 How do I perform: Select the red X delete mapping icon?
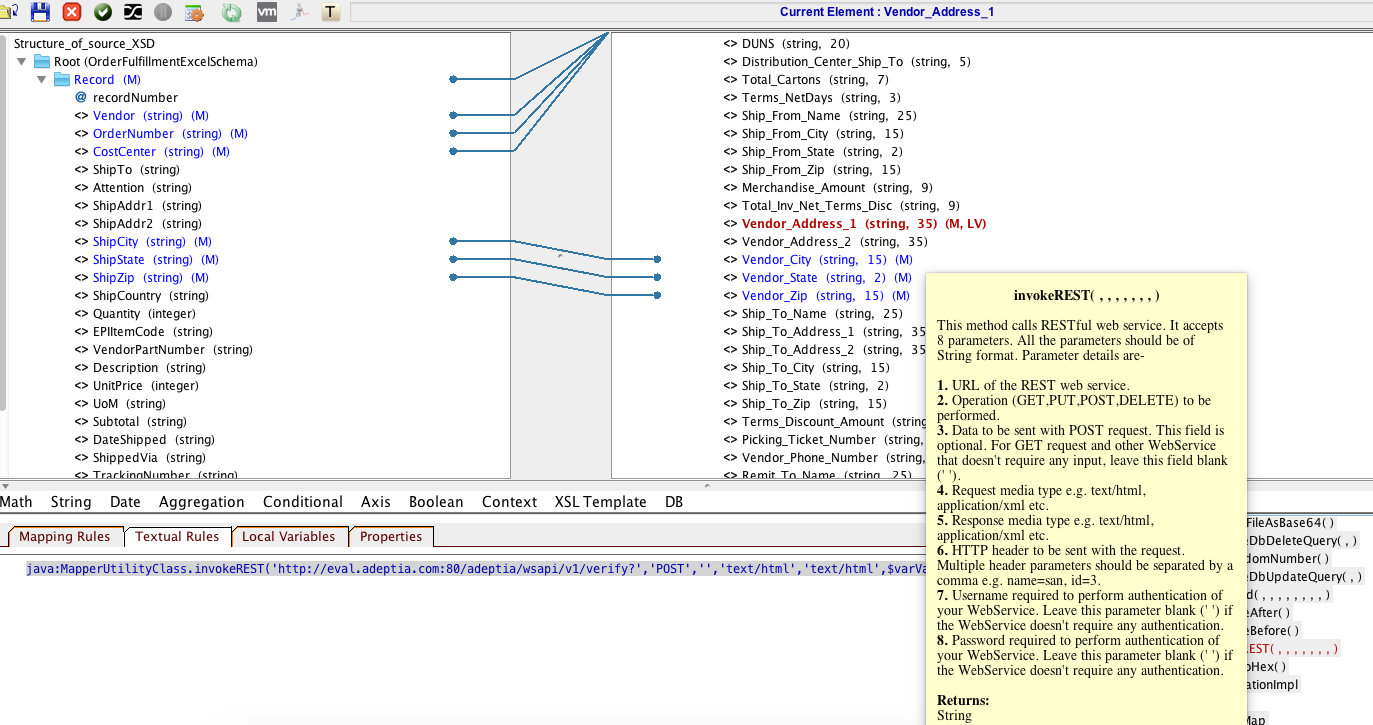click(x=71, y=13)
